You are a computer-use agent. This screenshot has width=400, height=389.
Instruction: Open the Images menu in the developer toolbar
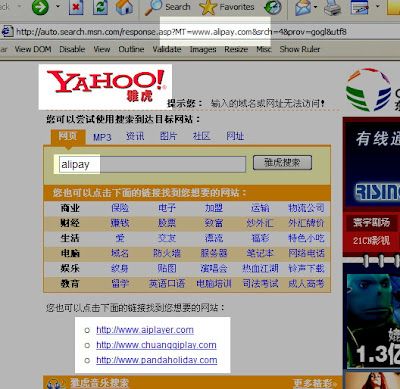click(x=203, y=49)
